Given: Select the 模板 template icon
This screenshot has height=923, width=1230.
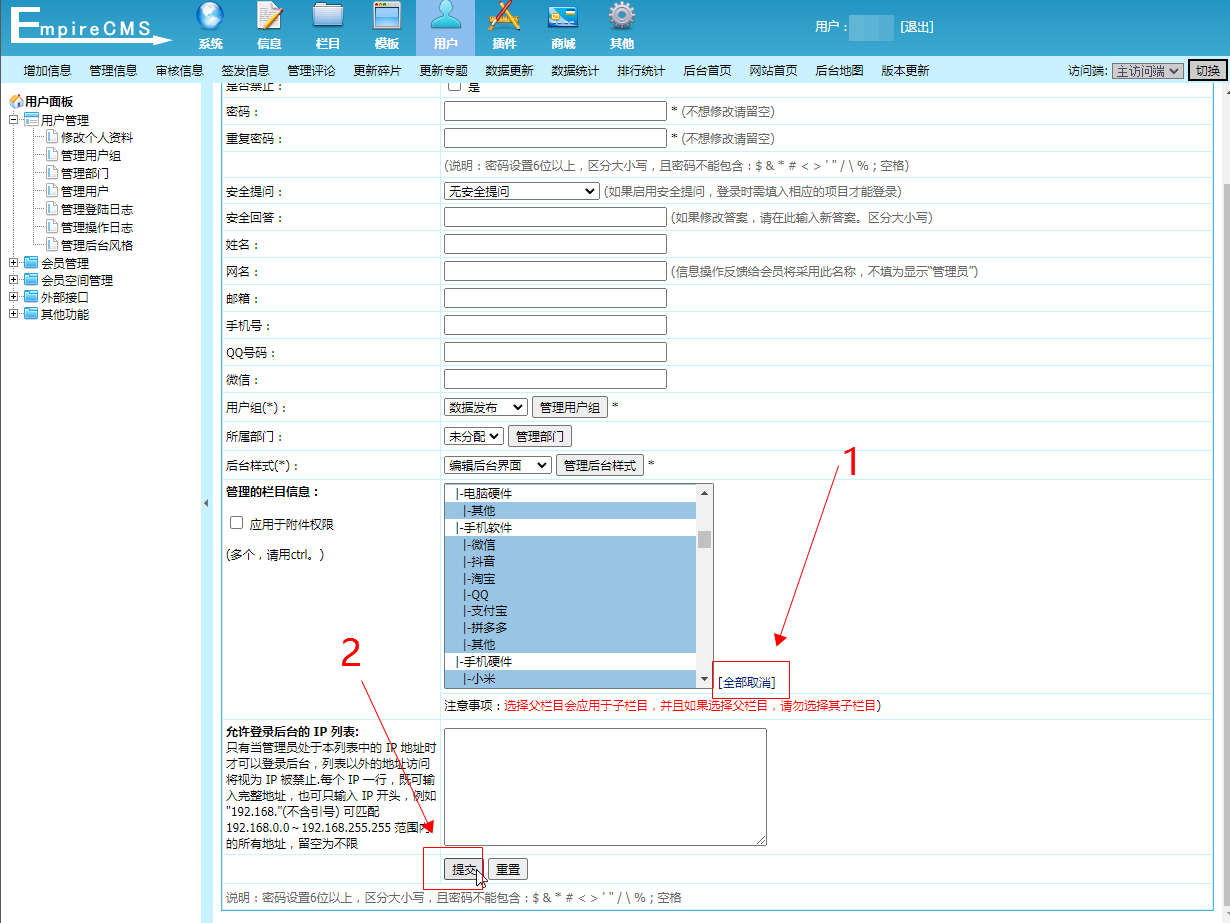Looking at the screenshot, I should 387,17.
